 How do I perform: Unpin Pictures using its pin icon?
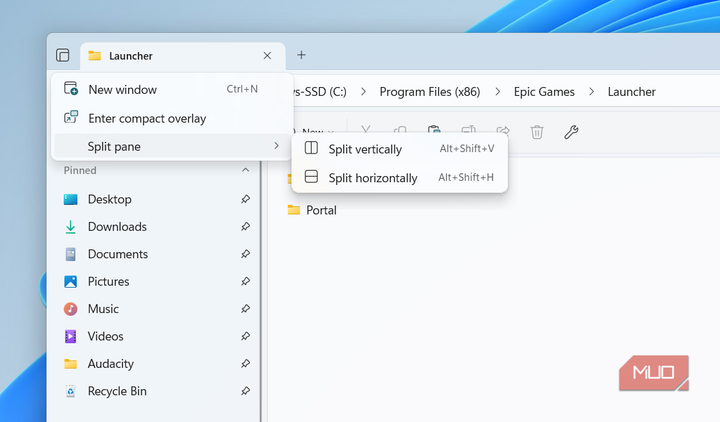245,281
